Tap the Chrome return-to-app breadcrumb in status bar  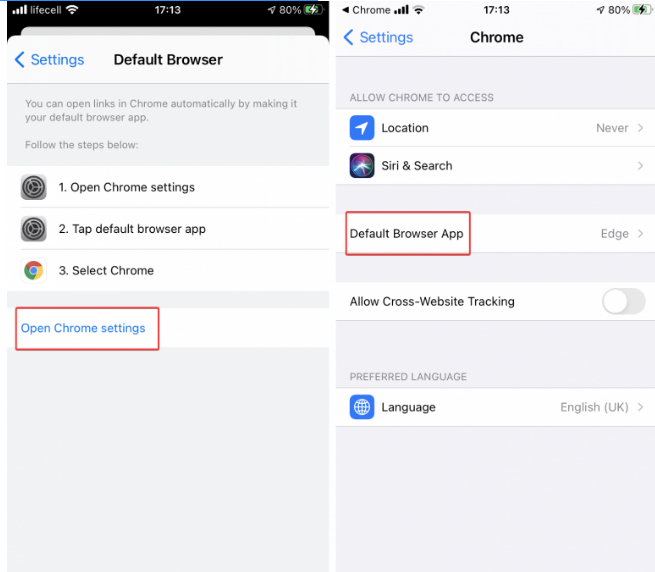coord(366,10)
